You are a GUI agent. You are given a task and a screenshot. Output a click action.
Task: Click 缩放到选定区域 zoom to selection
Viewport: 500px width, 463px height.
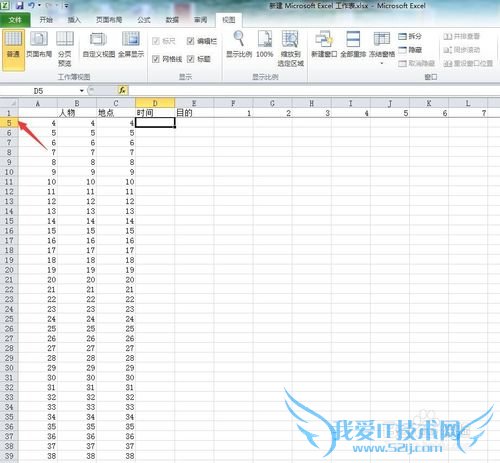click(x=291, y=49)
